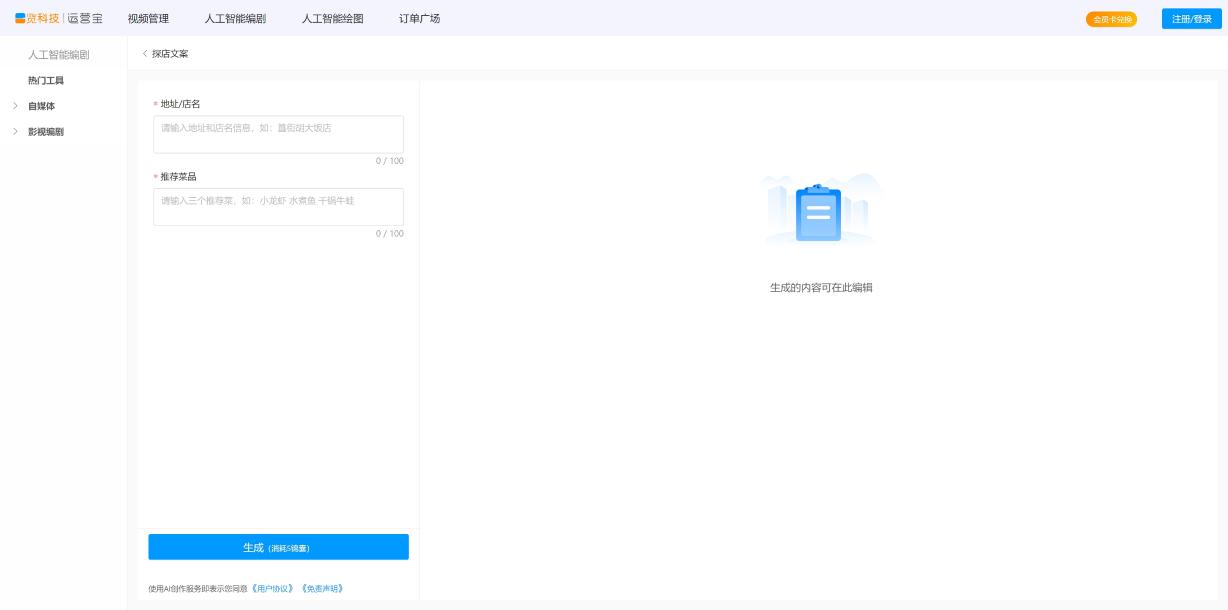Go to 订单广场
The image size is (1228, 610).
419,18
